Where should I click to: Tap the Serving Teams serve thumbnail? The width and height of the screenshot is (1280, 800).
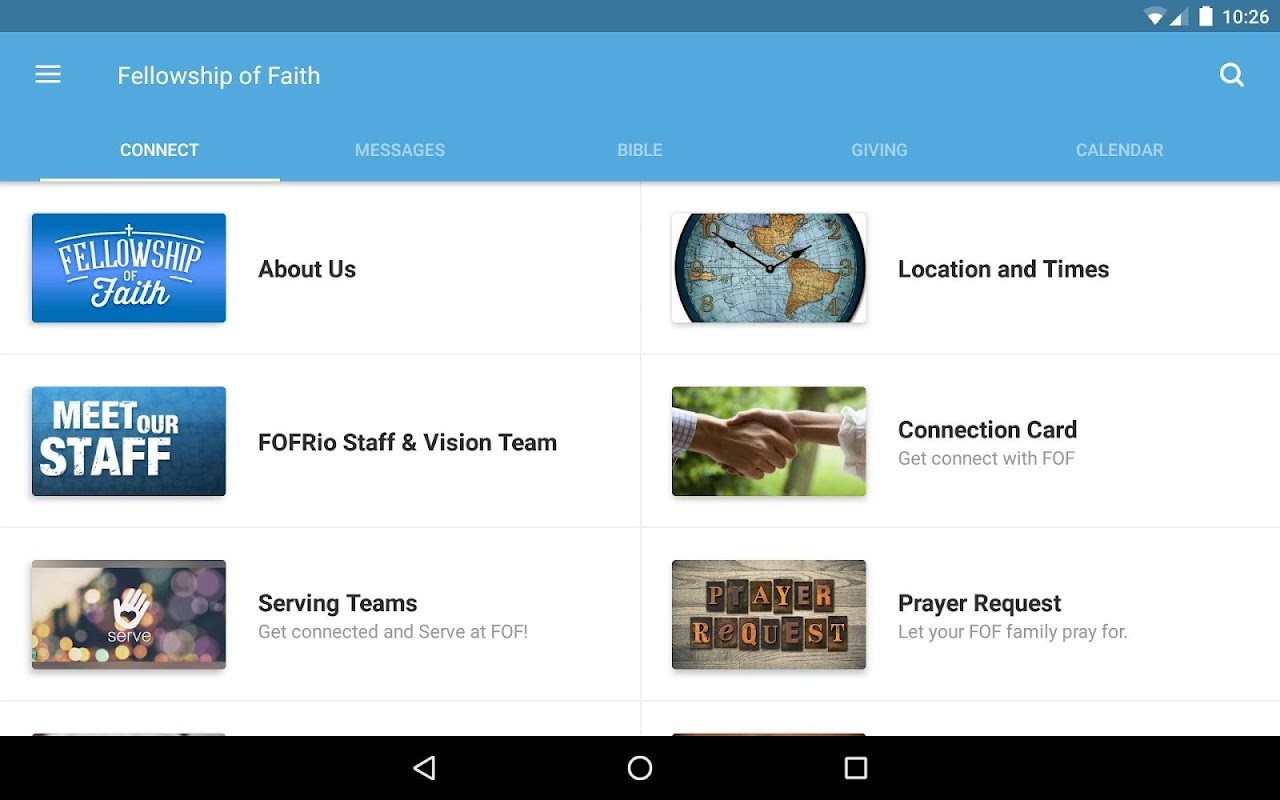pos(129,614)
